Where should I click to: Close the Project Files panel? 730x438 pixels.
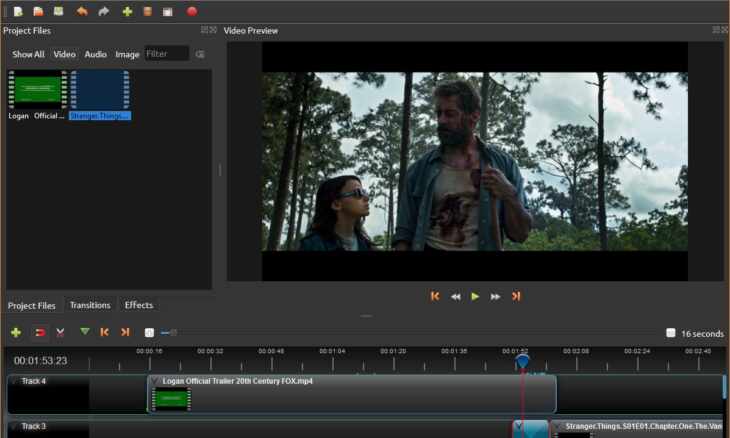tap(213, 30)
